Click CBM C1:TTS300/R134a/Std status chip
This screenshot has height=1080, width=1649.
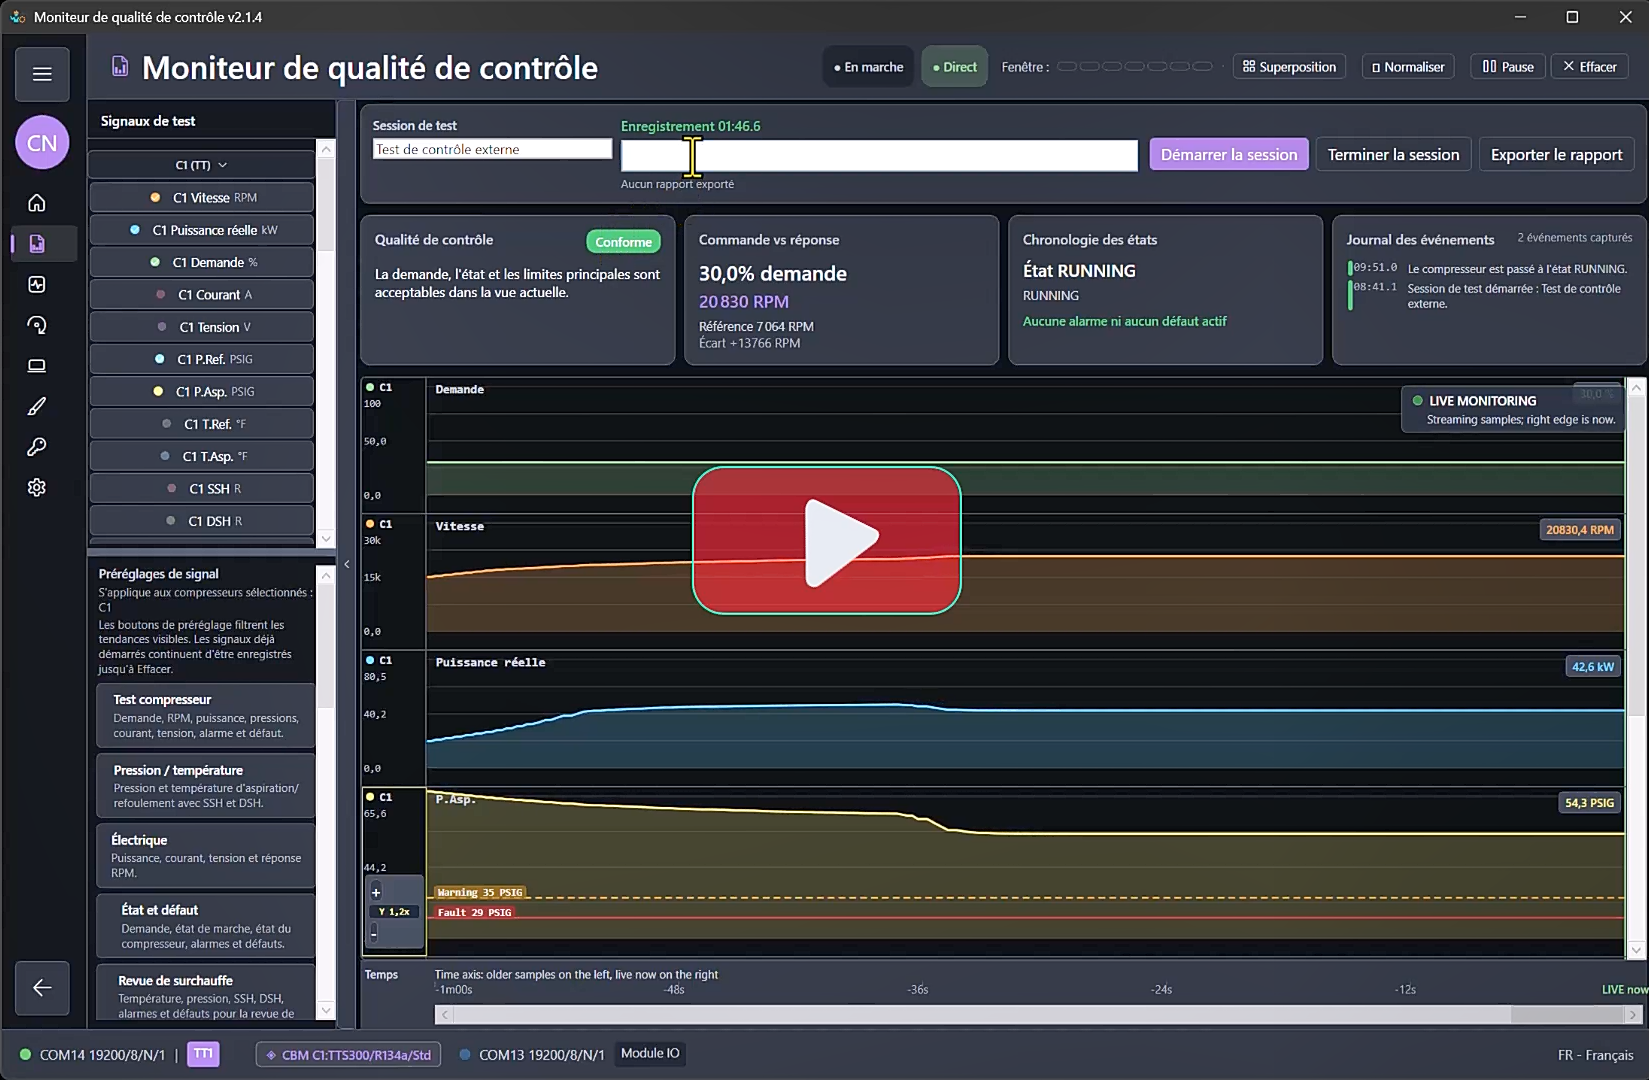click(x=348, y=1055)
